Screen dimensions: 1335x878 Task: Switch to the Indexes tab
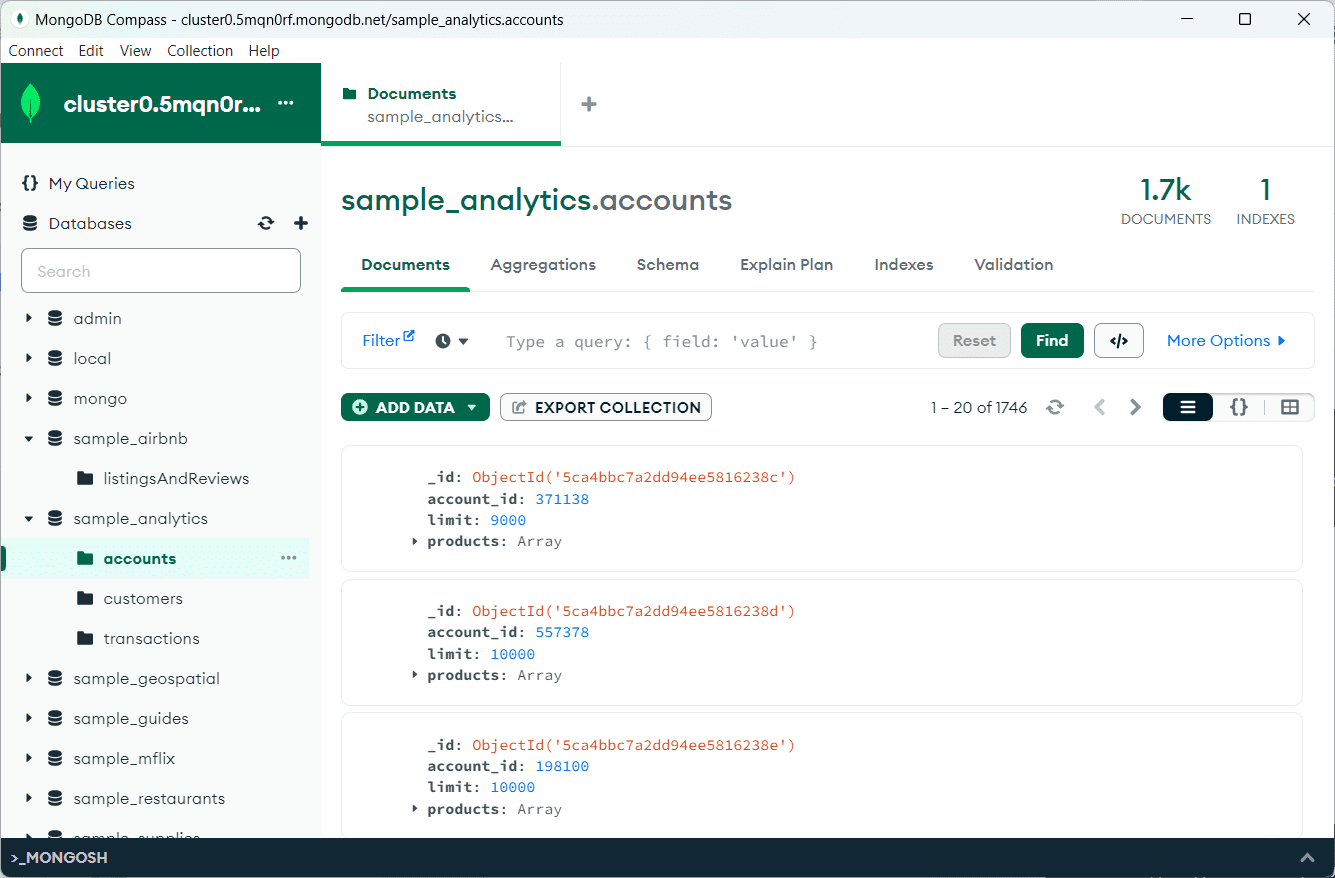tap(904, 265)
